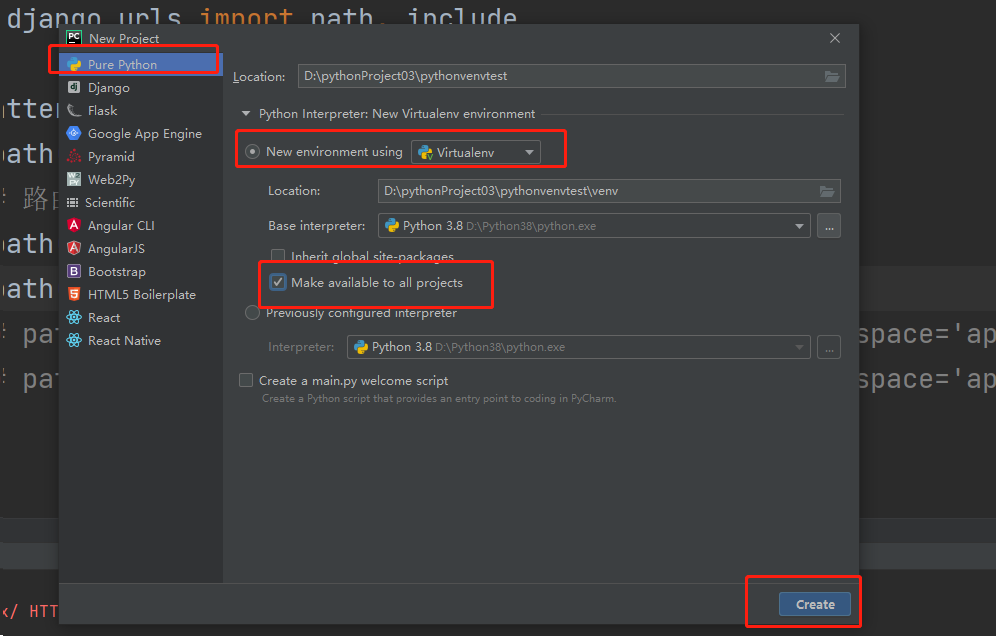Open ellipsis button beside Interpreter dropdown

[829, 347]
